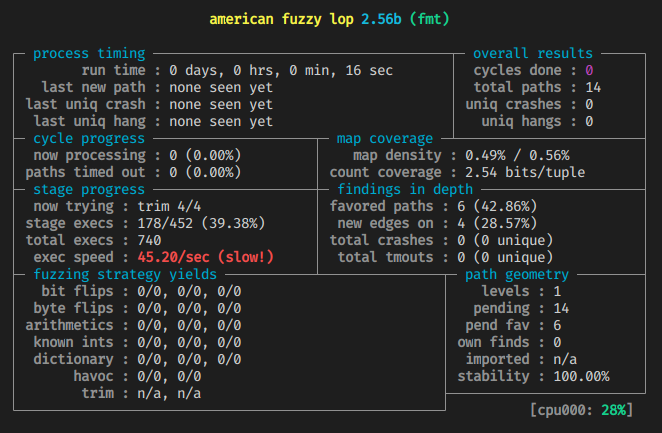Click the run time value '0 days, 0 hrs, 0 min, 16 sec'
The width and height of the screenshot is (662, 433).
281,70
